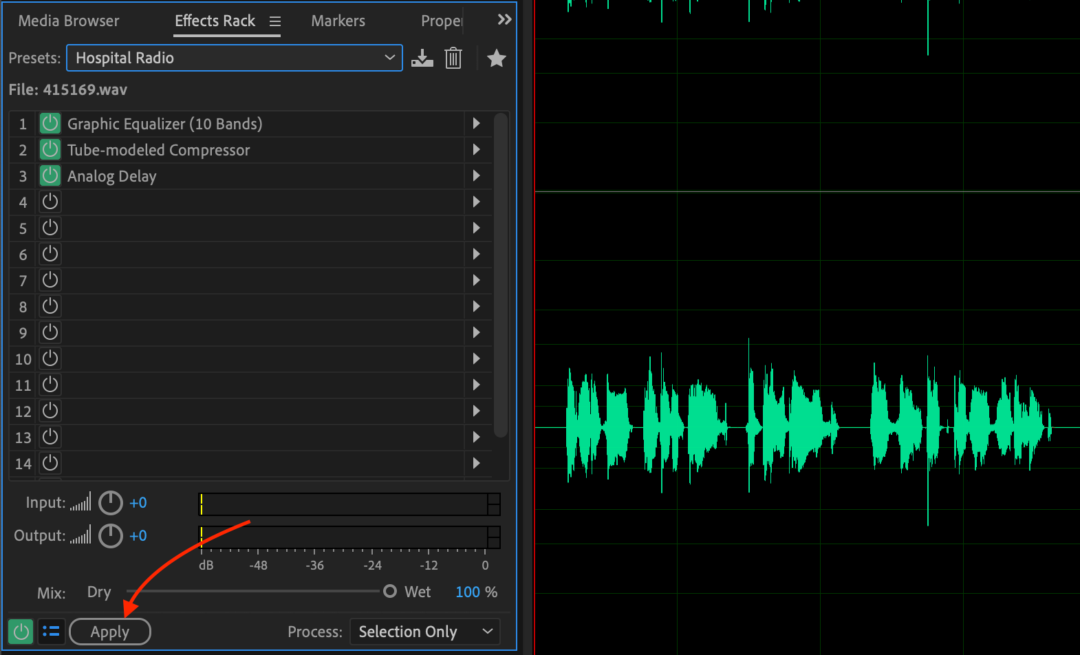This screenshot has width=1080, height=655.
Task: Adjust the Output gain knob
Action: 110,536
